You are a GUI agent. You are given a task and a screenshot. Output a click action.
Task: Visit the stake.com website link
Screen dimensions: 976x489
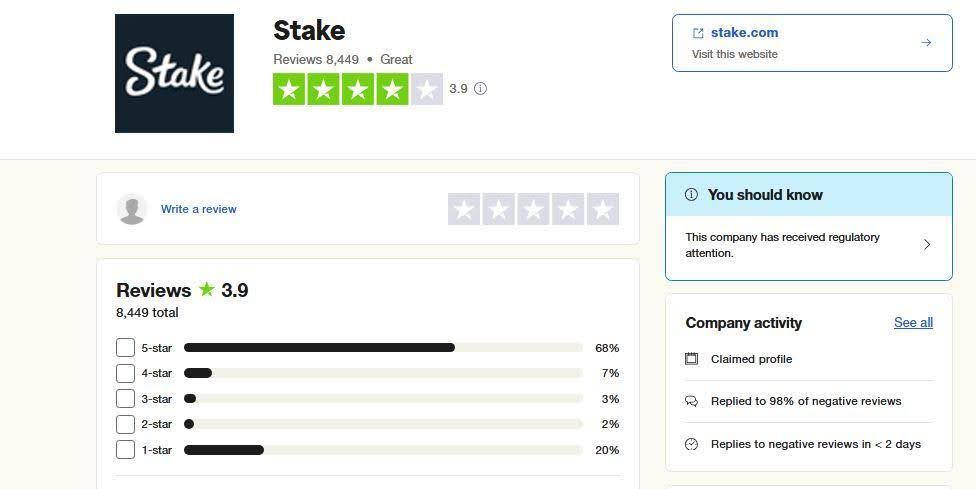(x=744, y=33)
